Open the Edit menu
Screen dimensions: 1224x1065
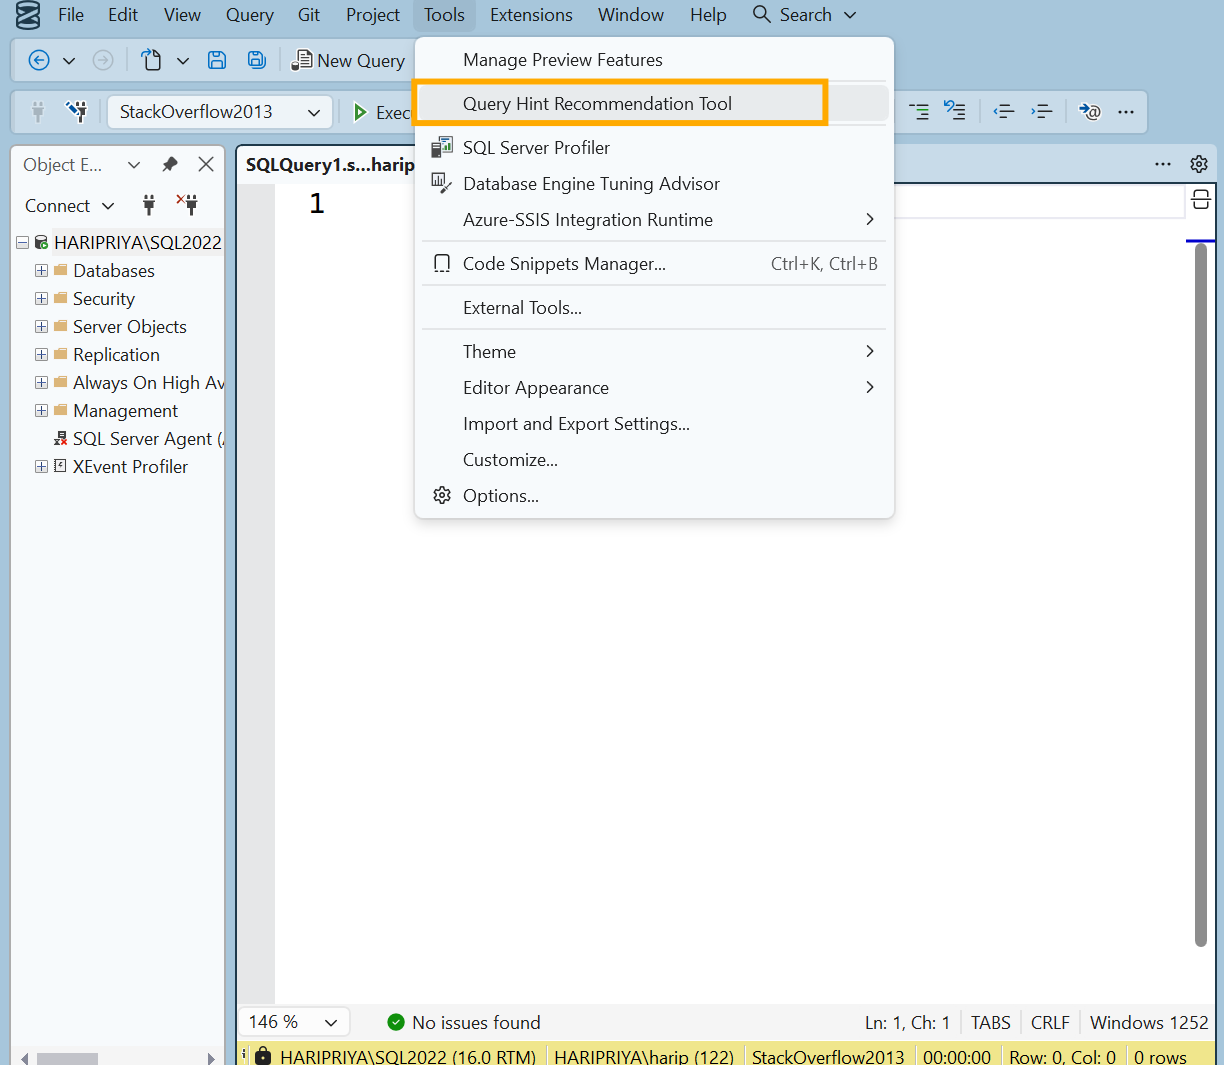click(123, 15)
